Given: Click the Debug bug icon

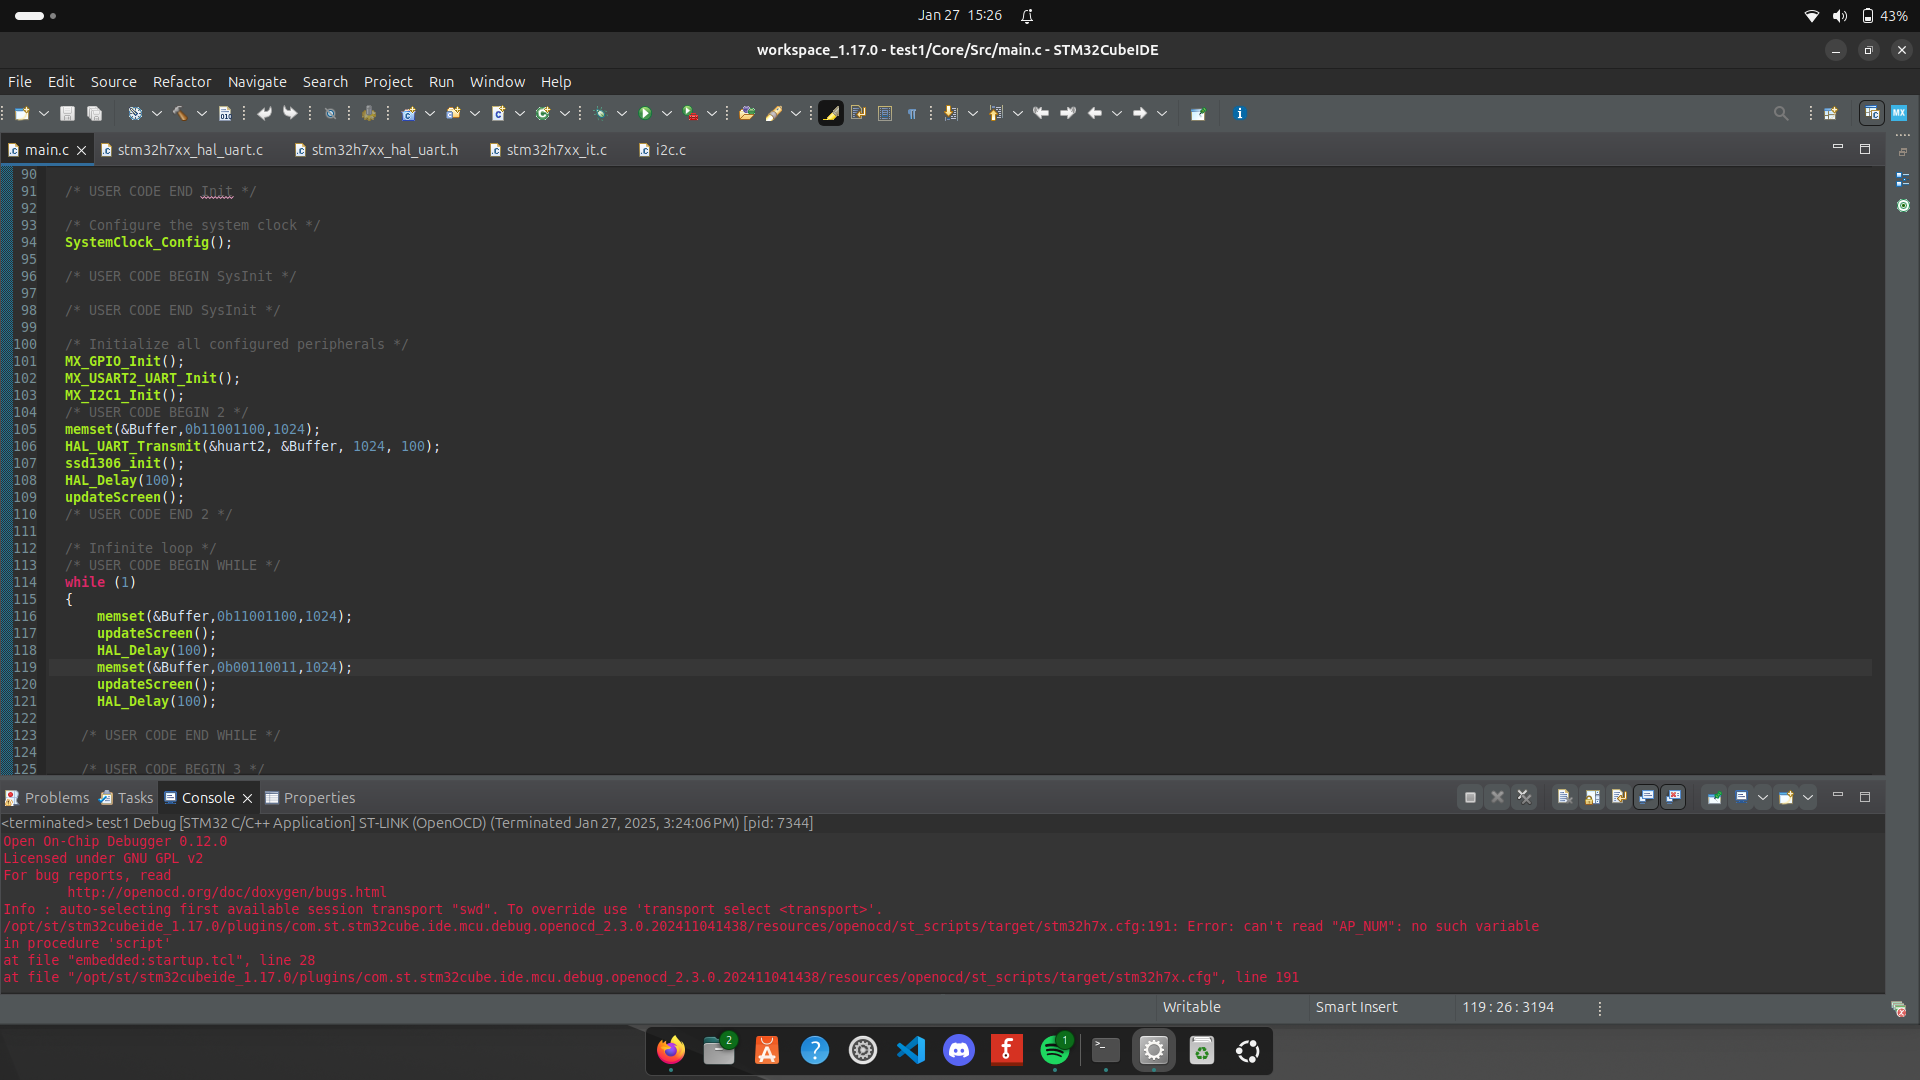Looking at the screenshot, I should pos(600,114).
